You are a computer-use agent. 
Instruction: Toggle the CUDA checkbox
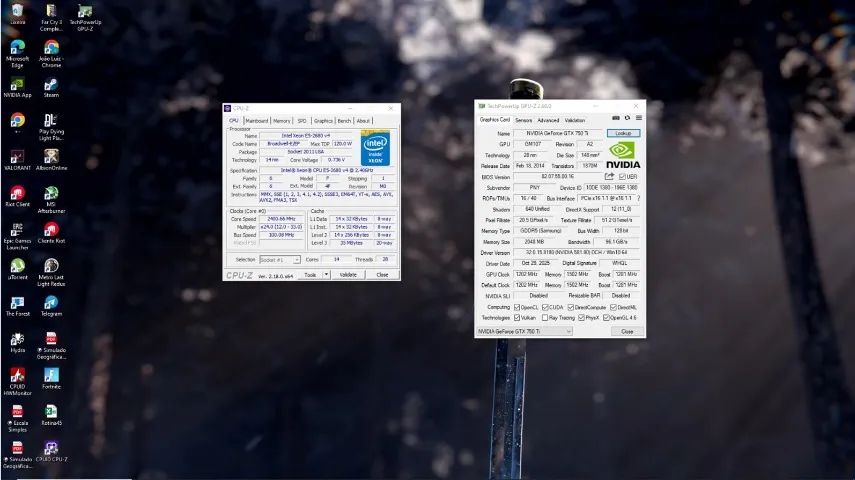click(545, 308)
